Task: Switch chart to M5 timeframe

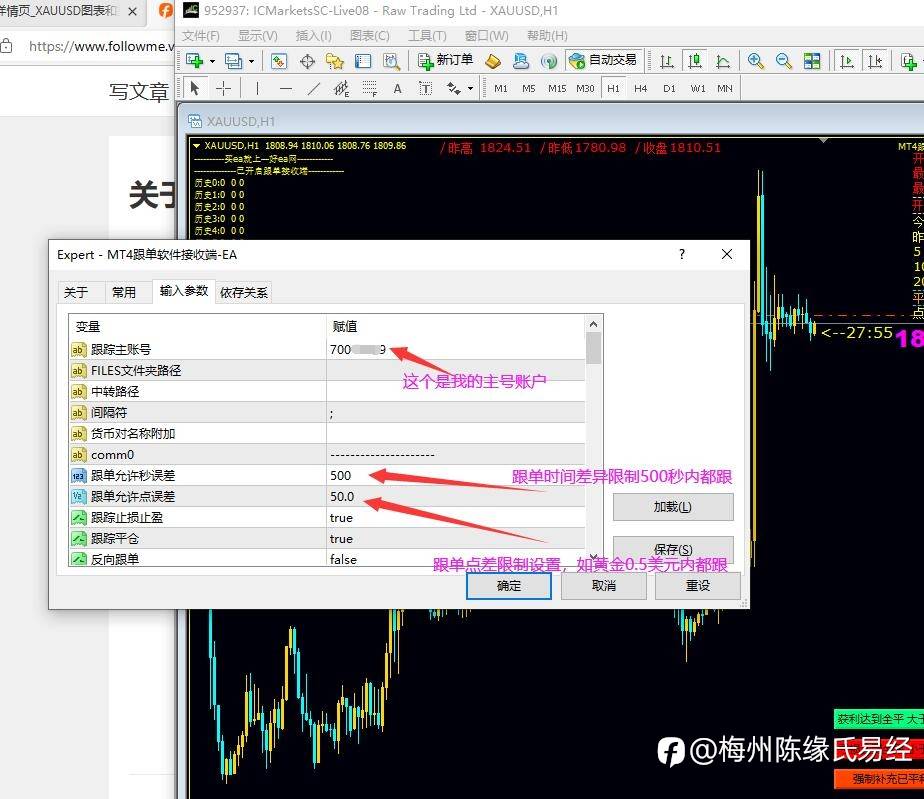Action: [x=529, y=88]
